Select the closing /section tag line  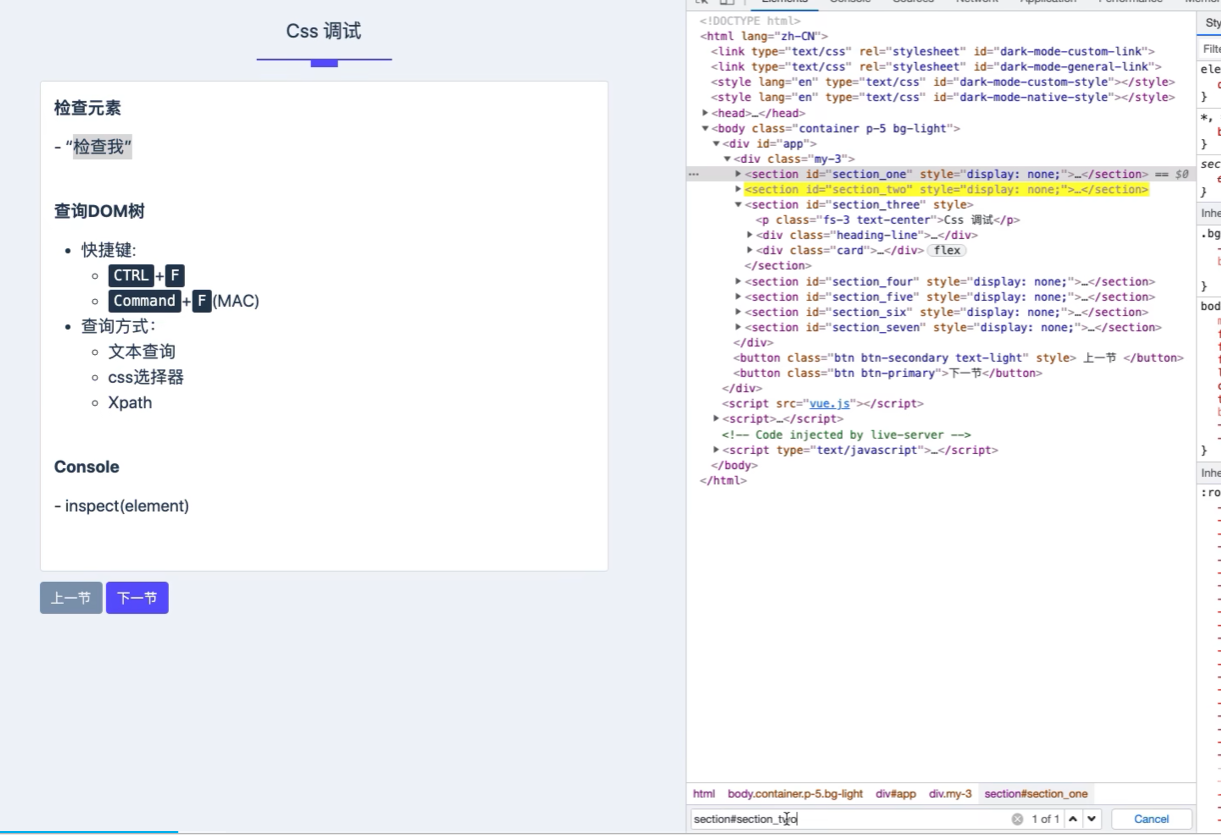coord(778,266)
